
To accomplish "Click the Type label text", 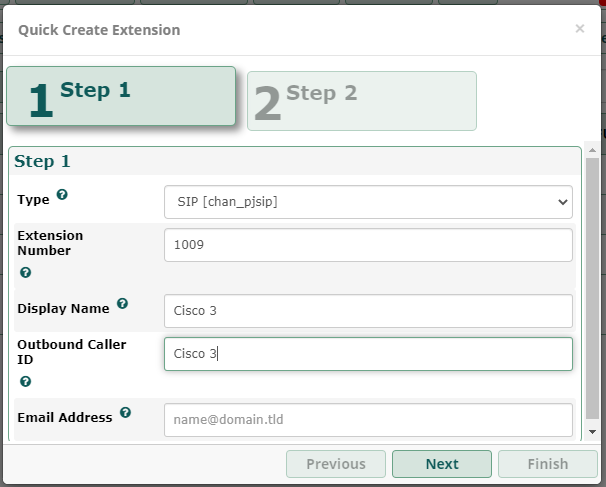I will pos(33,199).
